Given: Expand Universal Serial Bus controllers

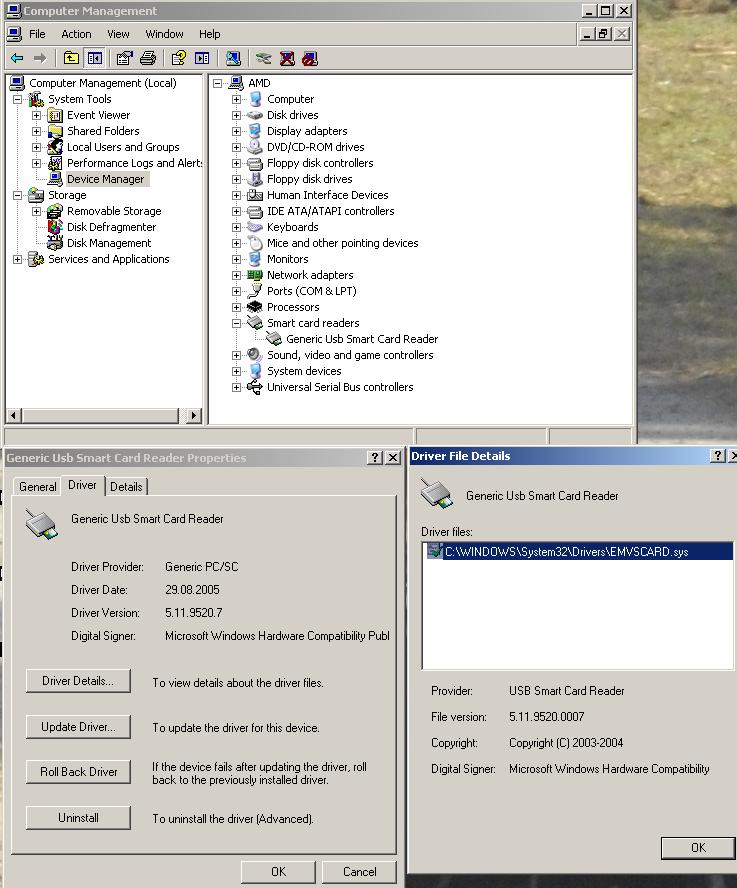Looking at the screenshot, I should click(236, 387).
